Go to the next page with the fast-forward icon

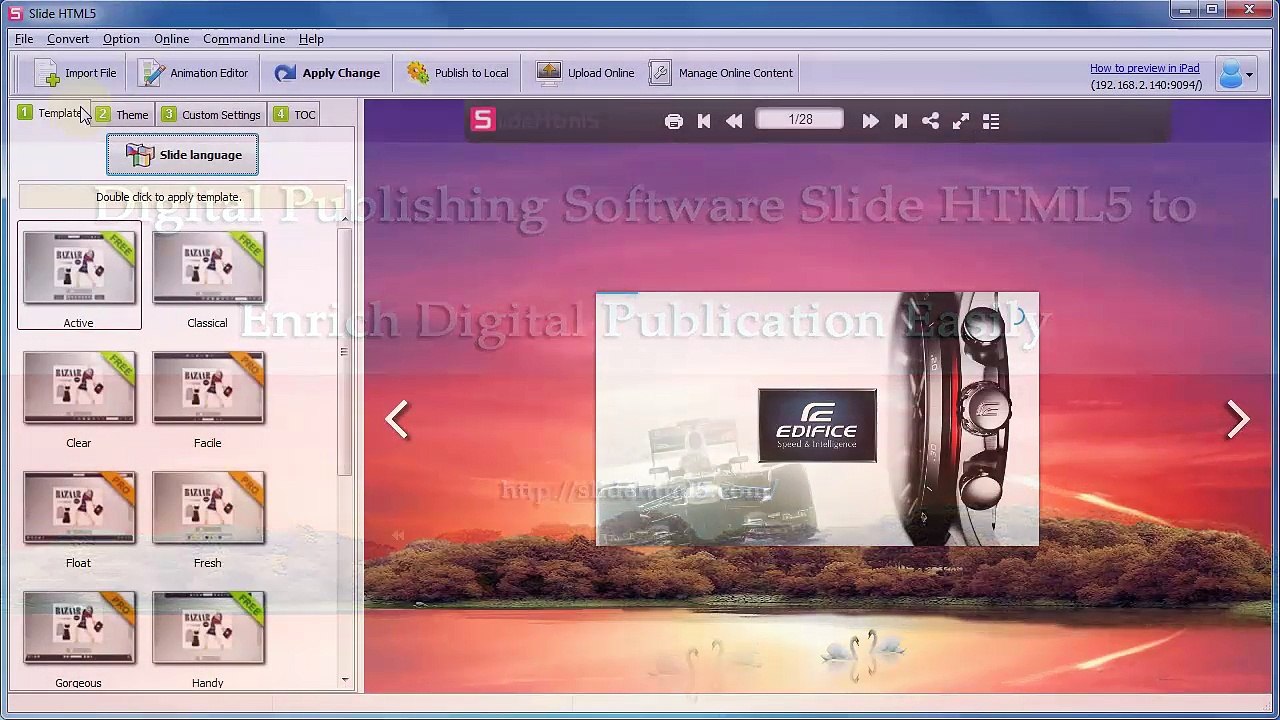[870, 121]
